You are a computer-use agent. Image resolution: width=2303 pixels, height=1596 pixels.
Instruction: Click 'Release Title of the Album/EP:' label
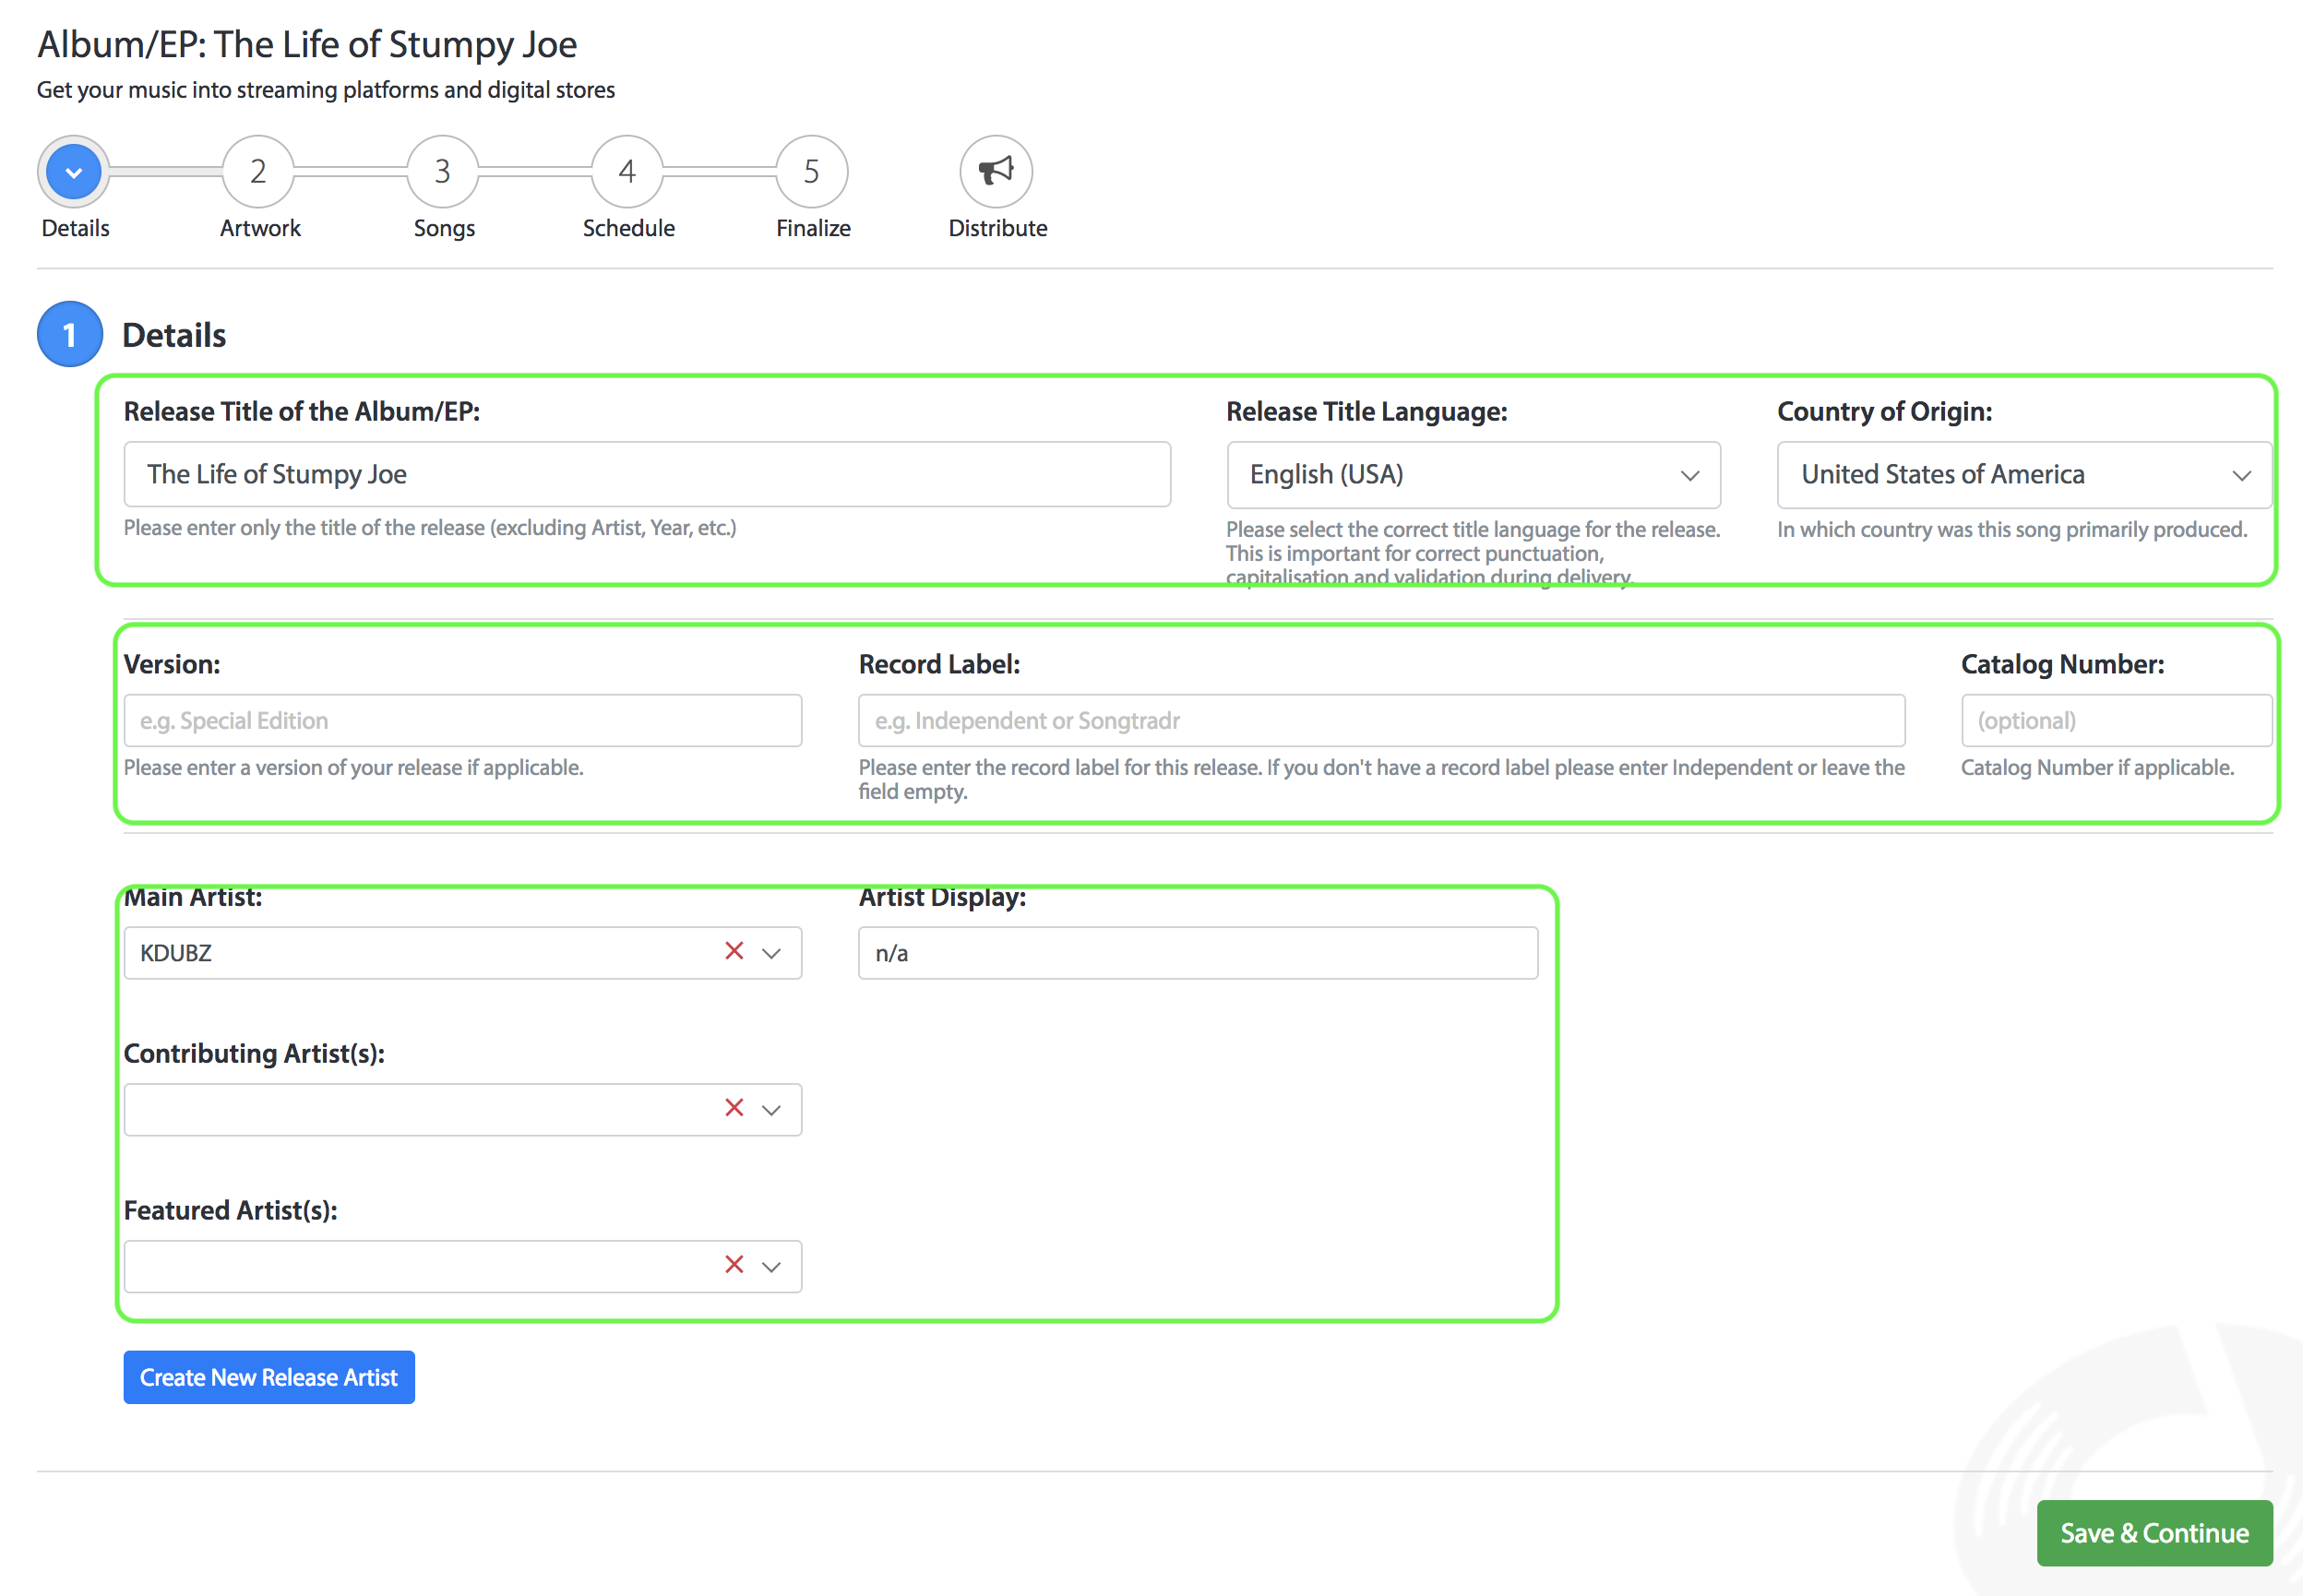click(x=302, y=412)
